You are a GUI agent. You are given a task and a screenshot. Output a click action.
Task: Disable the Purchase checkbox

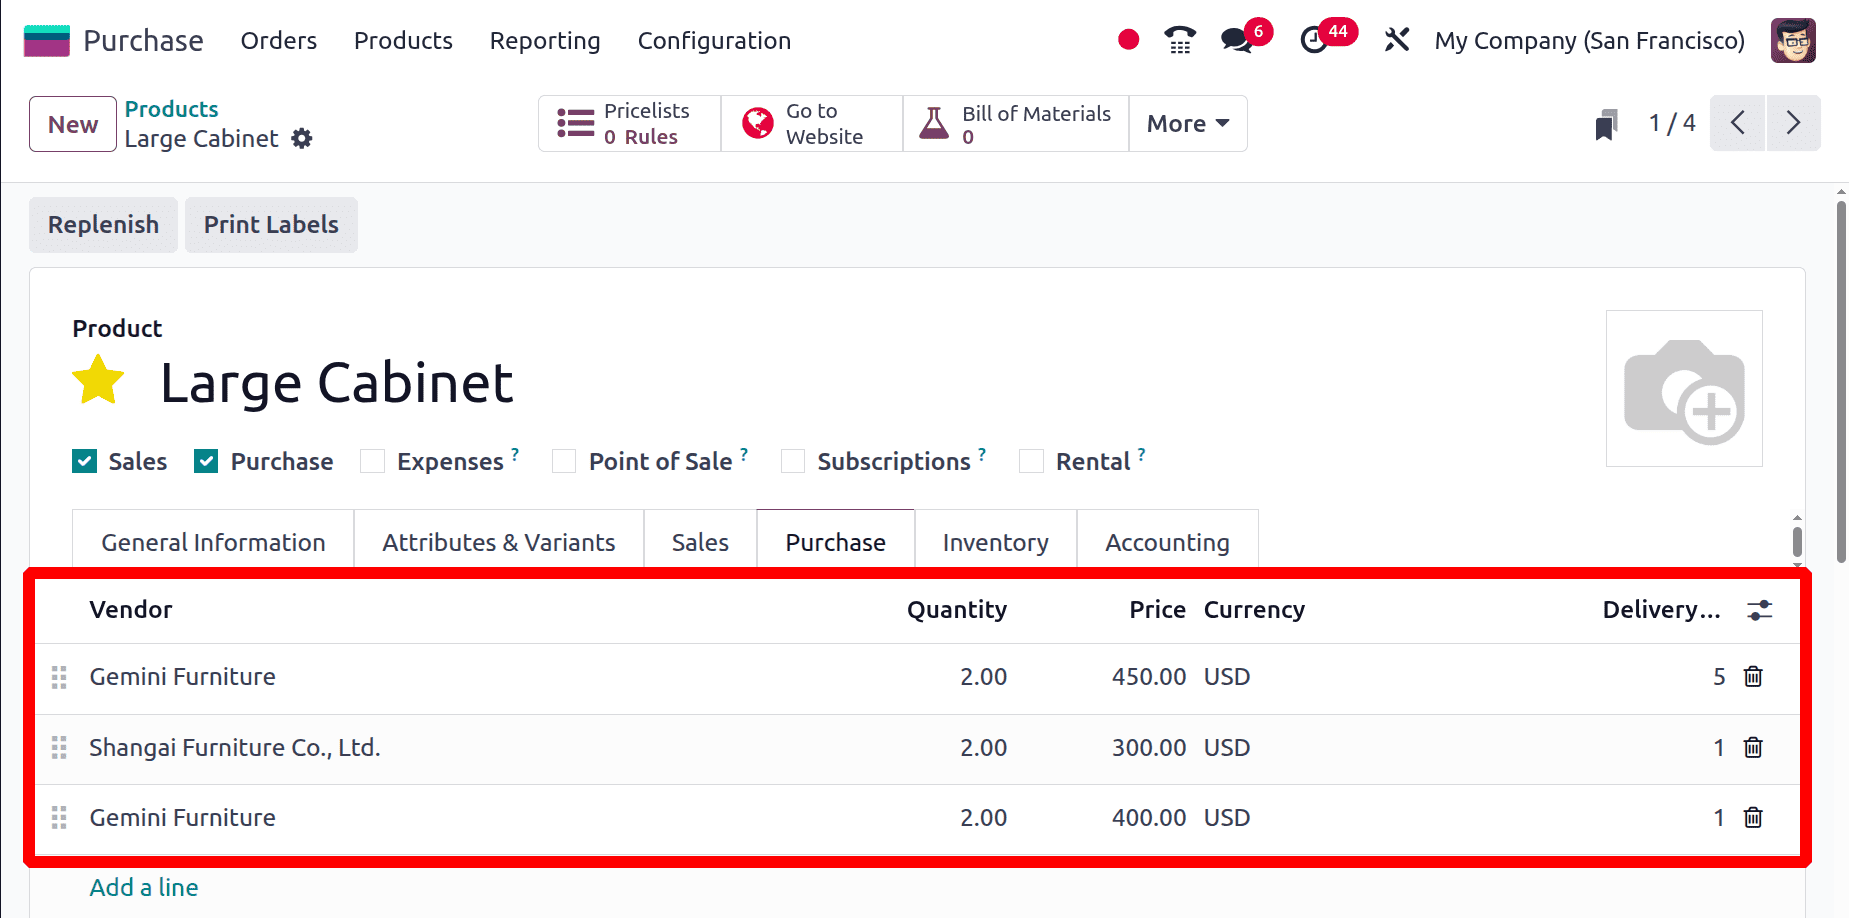pos(205,461)
